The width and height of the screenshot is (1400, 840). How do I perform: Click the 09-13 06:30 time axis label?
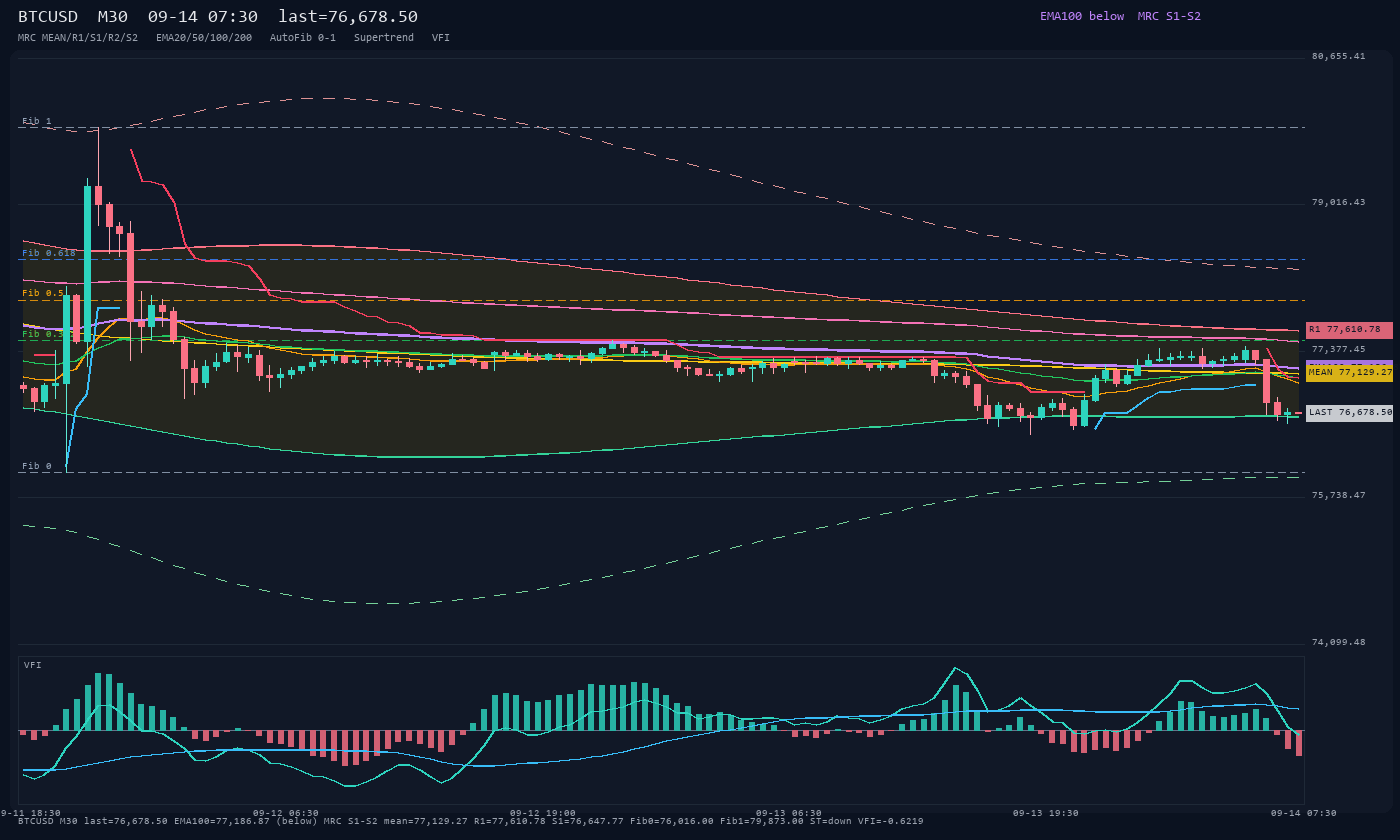[789, 813]
